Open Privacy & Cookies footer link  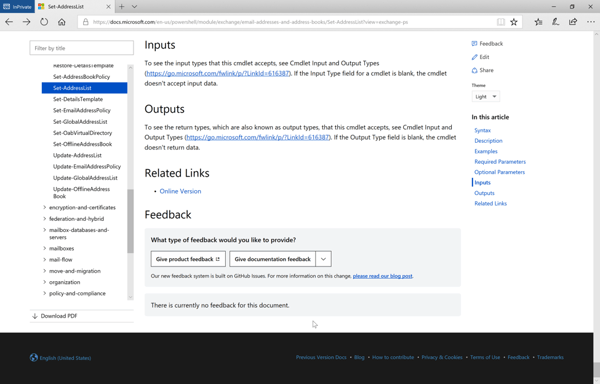point(442,357)
